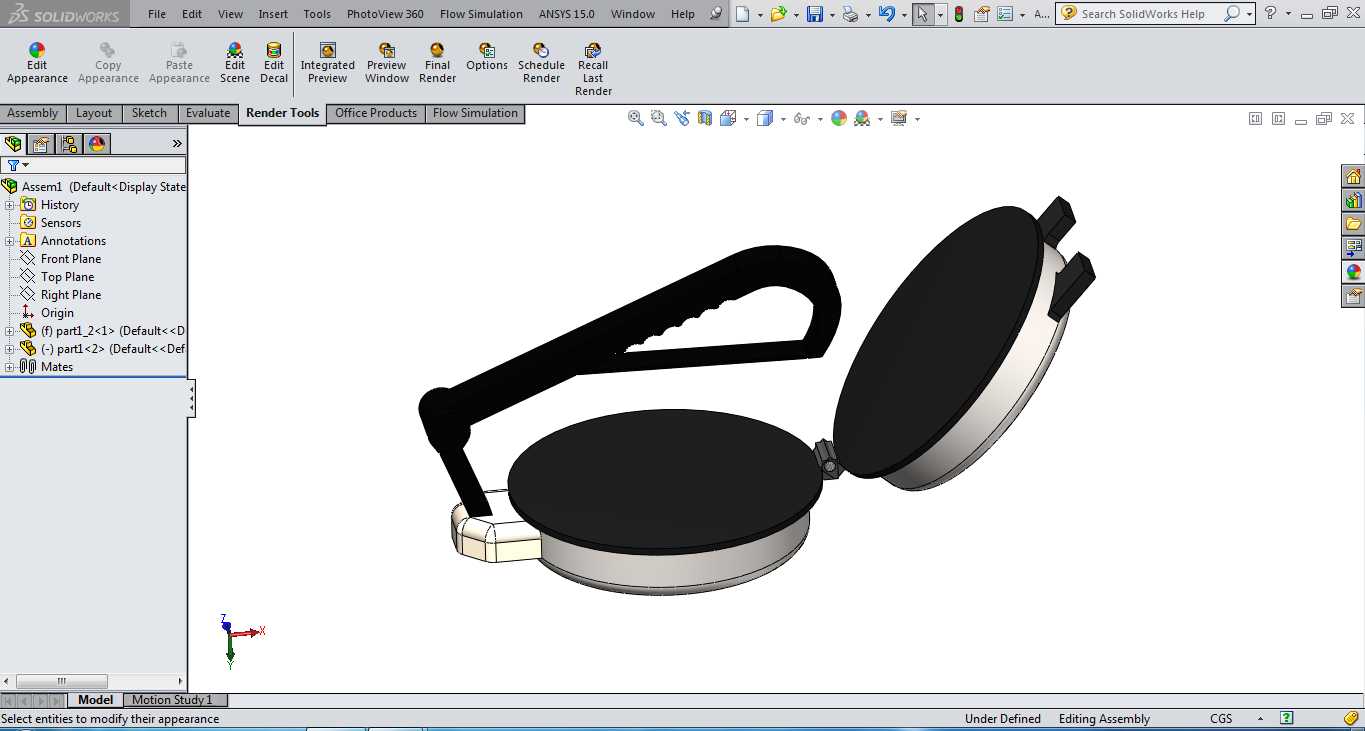Toggle the Section View tool
The image size is (1365, 731).
tap(705, 118)
